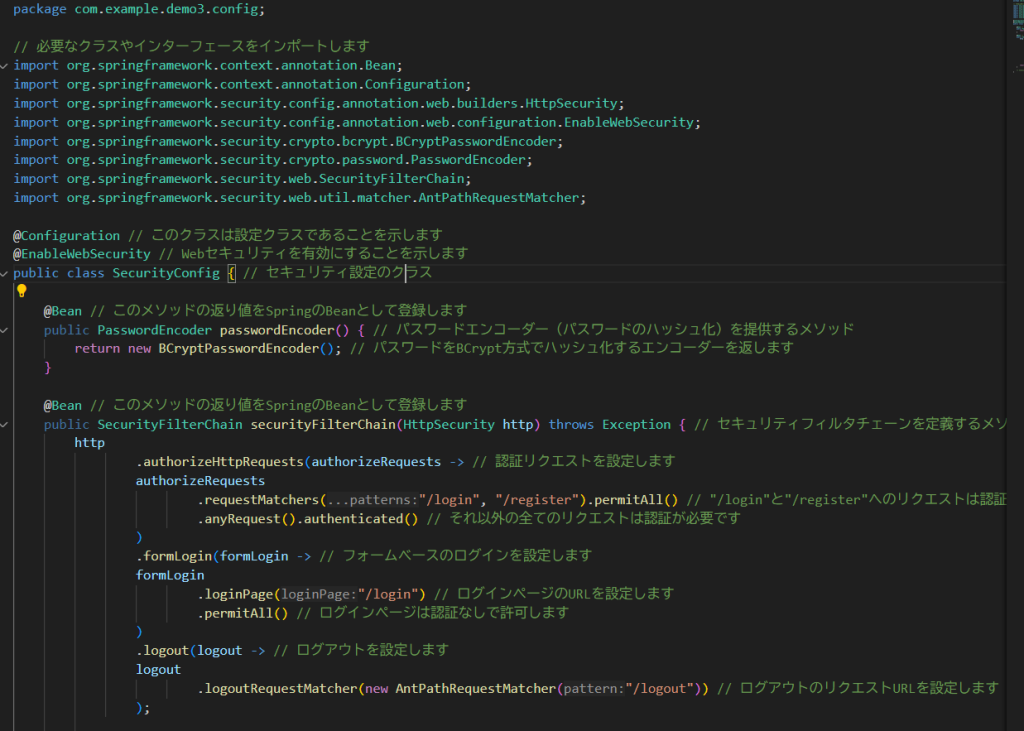Viewport: 1024px width, 731px height.
Task: Click the "/register" string in requestMatchers
Action: pos(538,499)
